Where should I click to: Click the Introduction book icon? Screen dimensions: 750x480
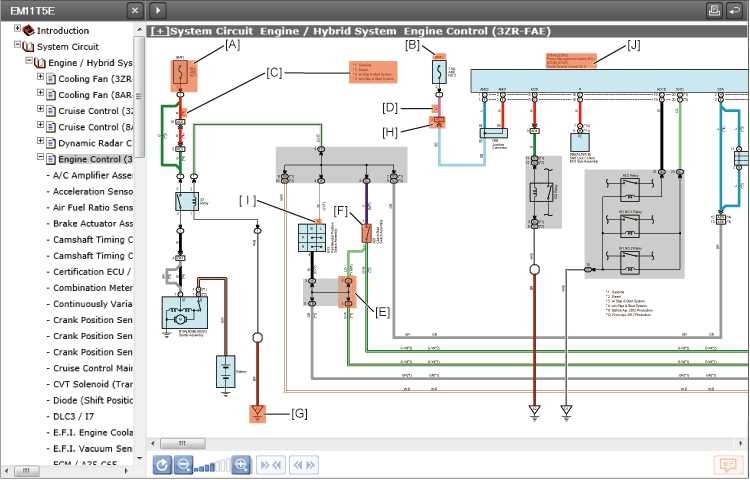click(x=28, y=31)
